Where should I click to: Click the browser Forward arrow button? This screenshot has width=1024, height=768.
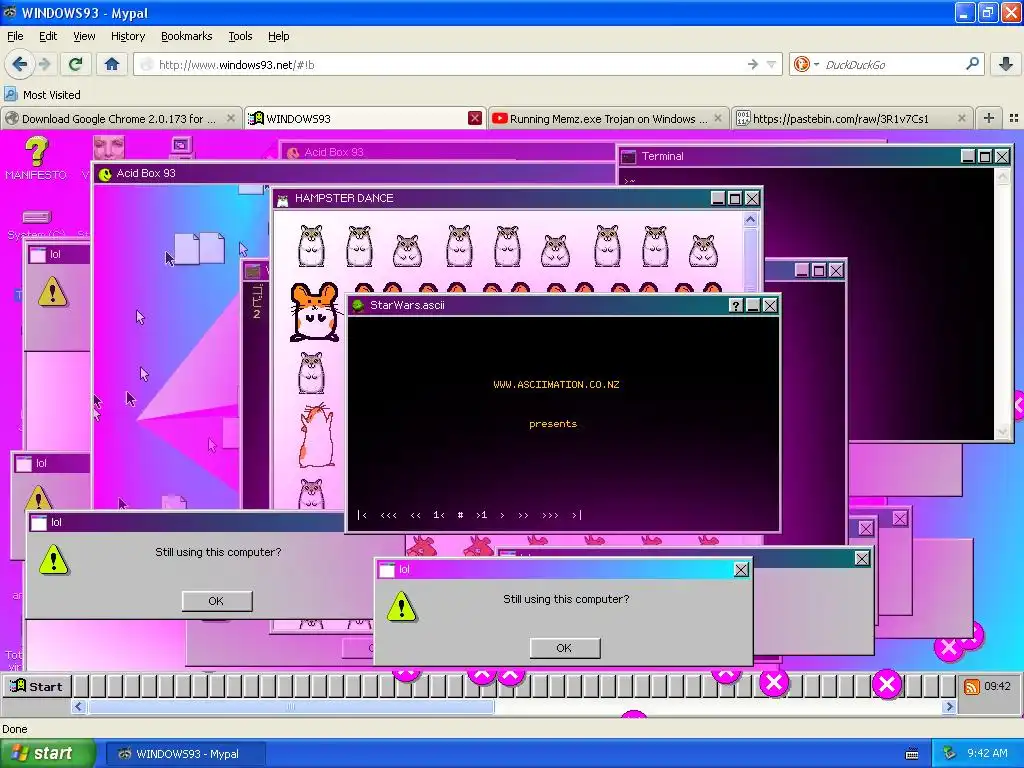[44, 64]
